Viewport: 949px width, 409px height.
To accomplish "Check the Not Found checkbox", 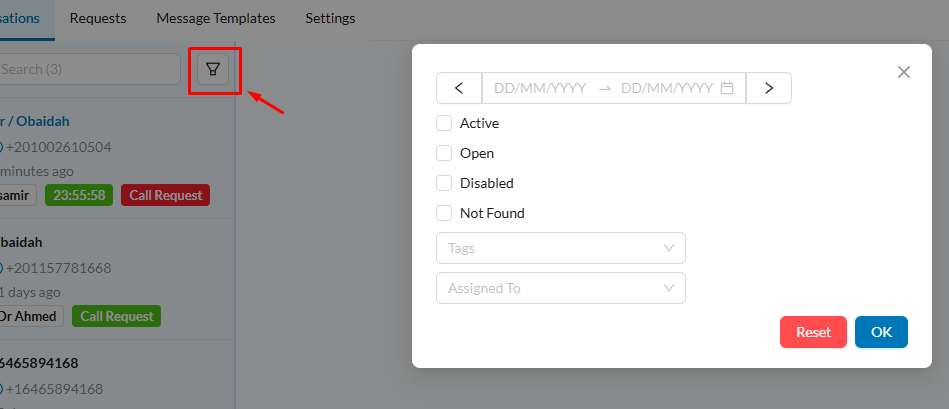I will click(444, 213).
